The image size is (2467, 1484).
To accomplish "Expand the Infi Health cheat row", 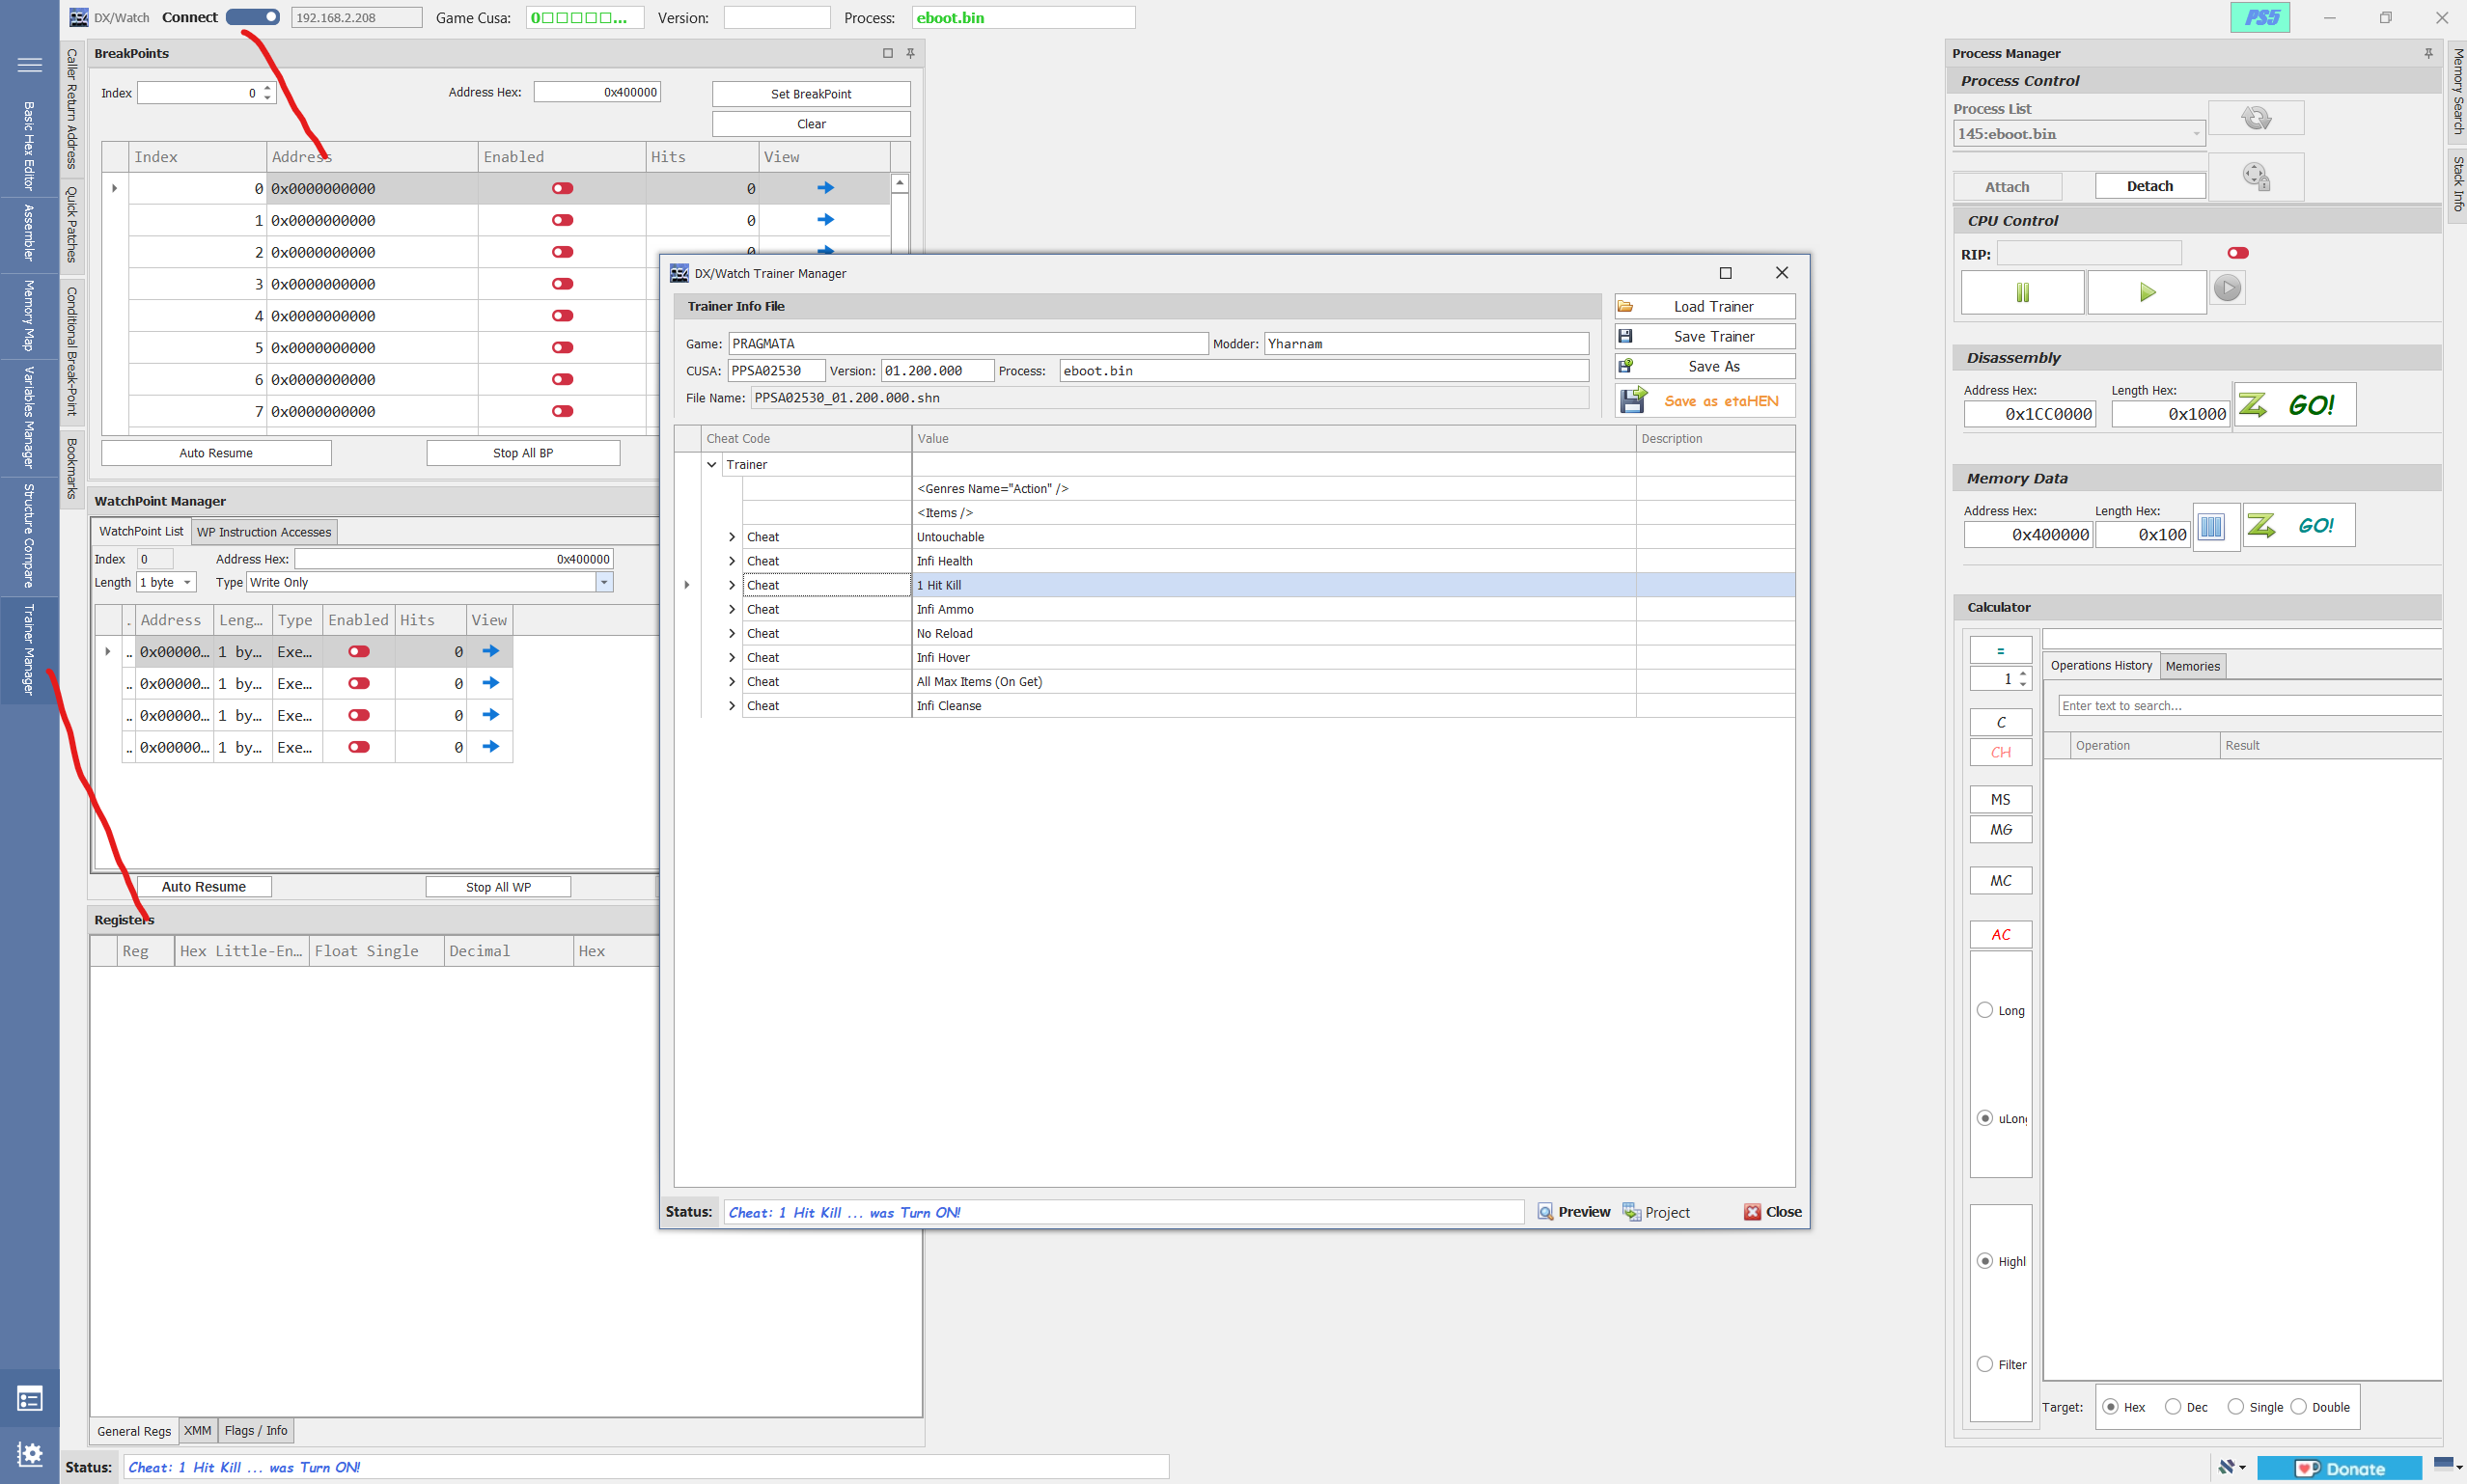I will (731, 561).
